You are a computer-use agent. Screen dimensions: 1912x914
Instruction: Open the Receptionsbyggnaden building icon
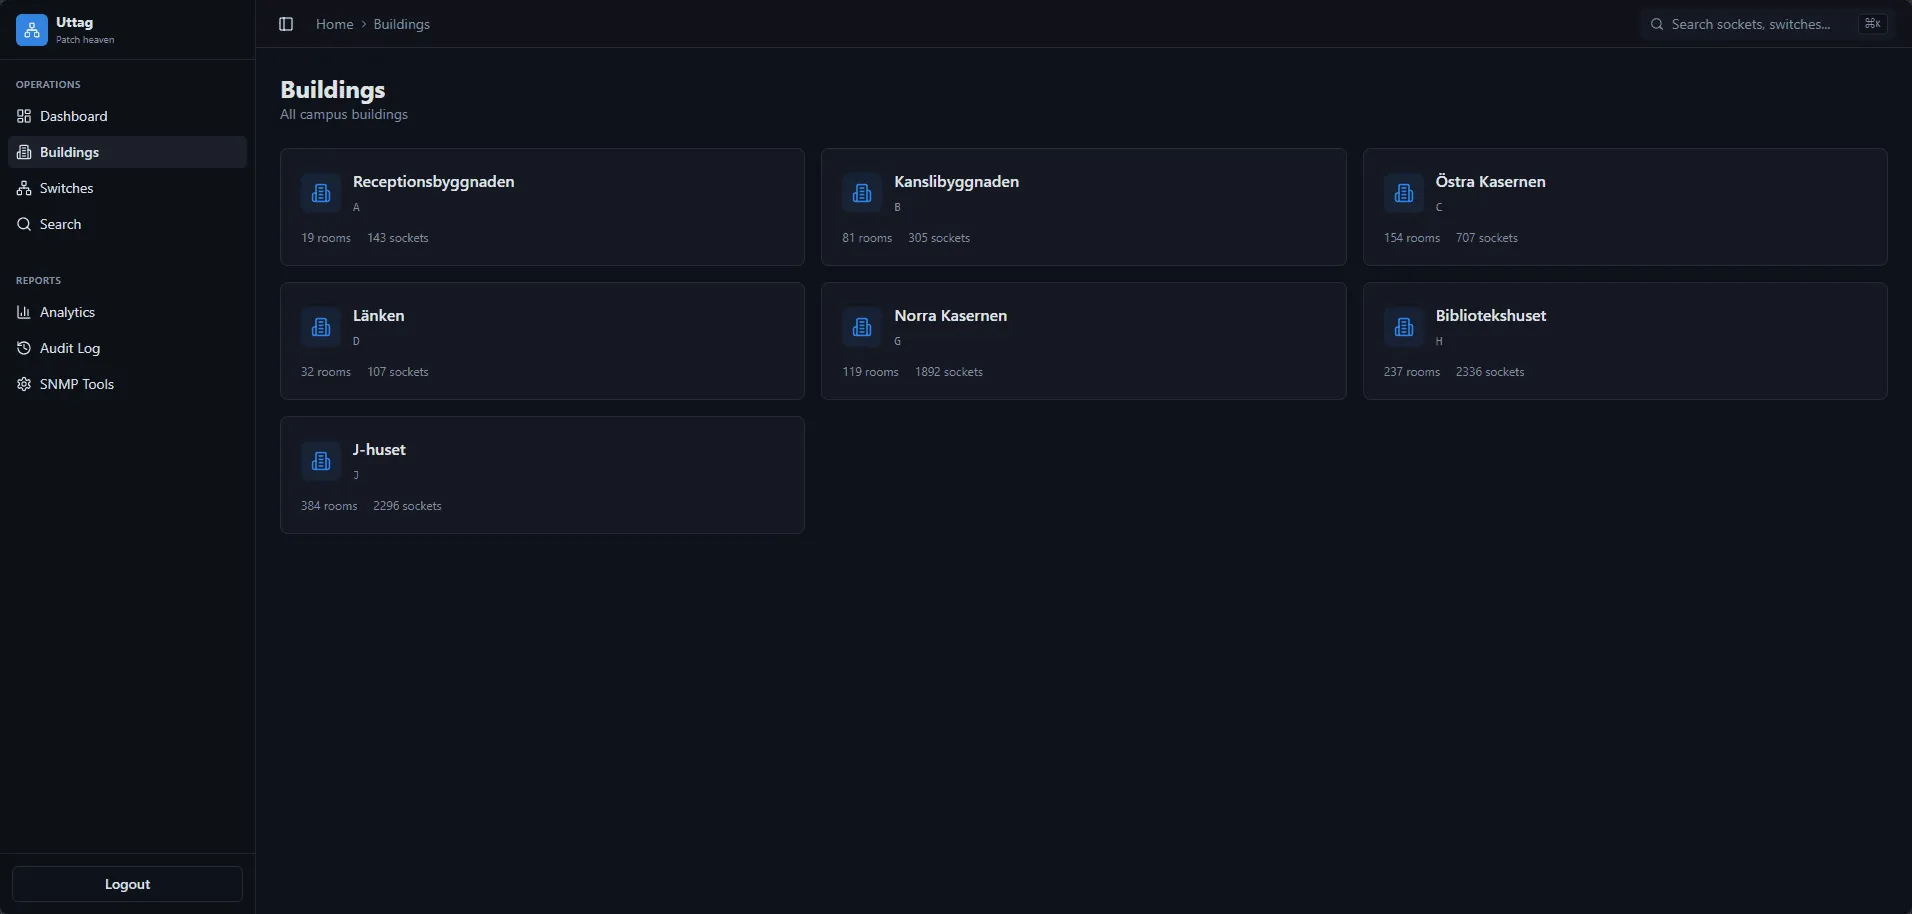[x=321, y=193]
